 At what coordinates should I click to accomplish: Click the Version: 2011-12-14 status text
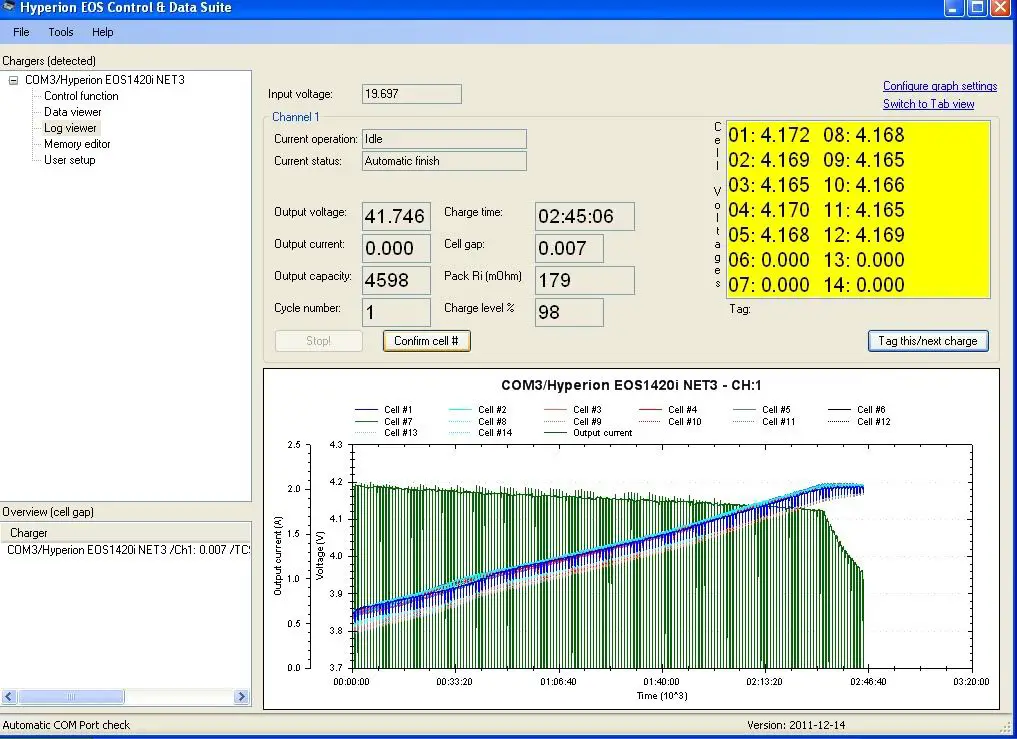pos(796,725)
